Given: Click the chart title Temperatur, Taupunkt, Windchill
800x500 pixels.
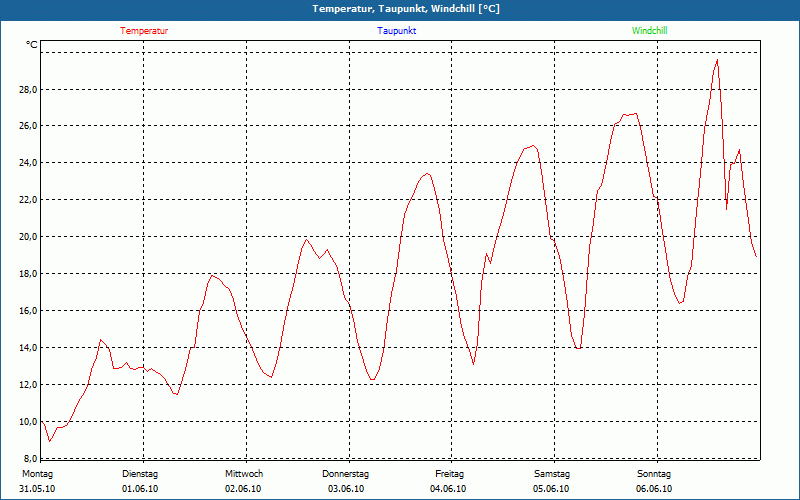Looking at the screenshot, I should 406,9.
